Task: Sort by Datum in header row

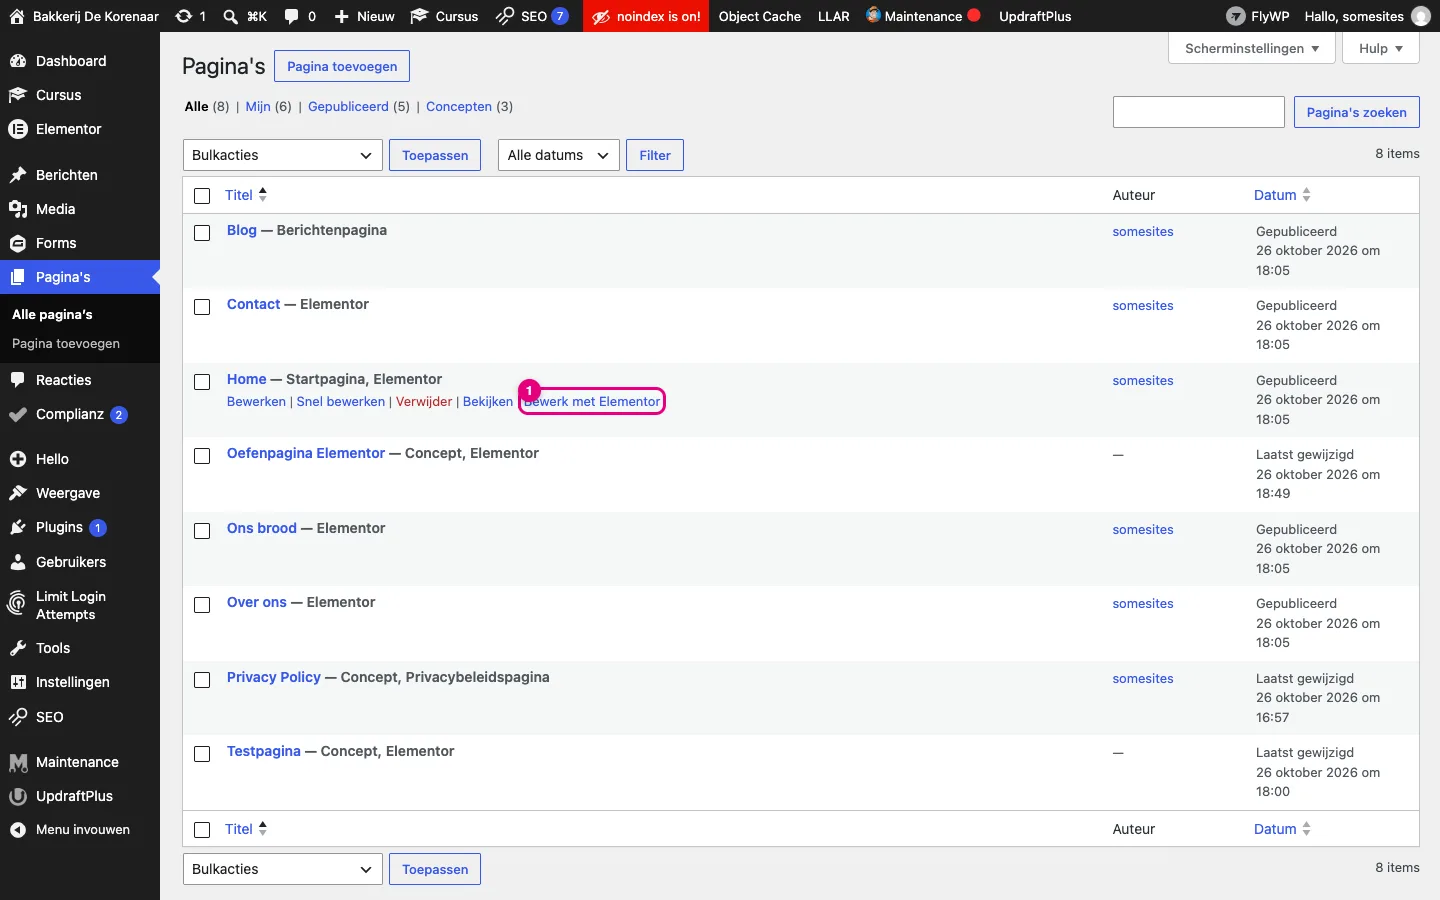Action: pyautogui.click(x=1282, y=195)
